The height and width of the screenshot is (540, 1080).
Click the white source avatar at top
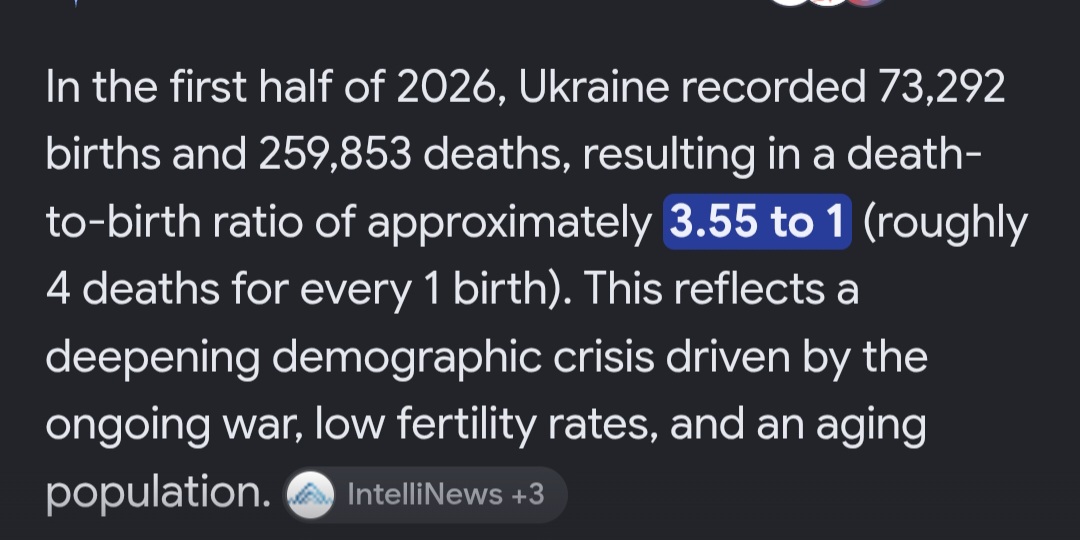click(x=790, y=2)
